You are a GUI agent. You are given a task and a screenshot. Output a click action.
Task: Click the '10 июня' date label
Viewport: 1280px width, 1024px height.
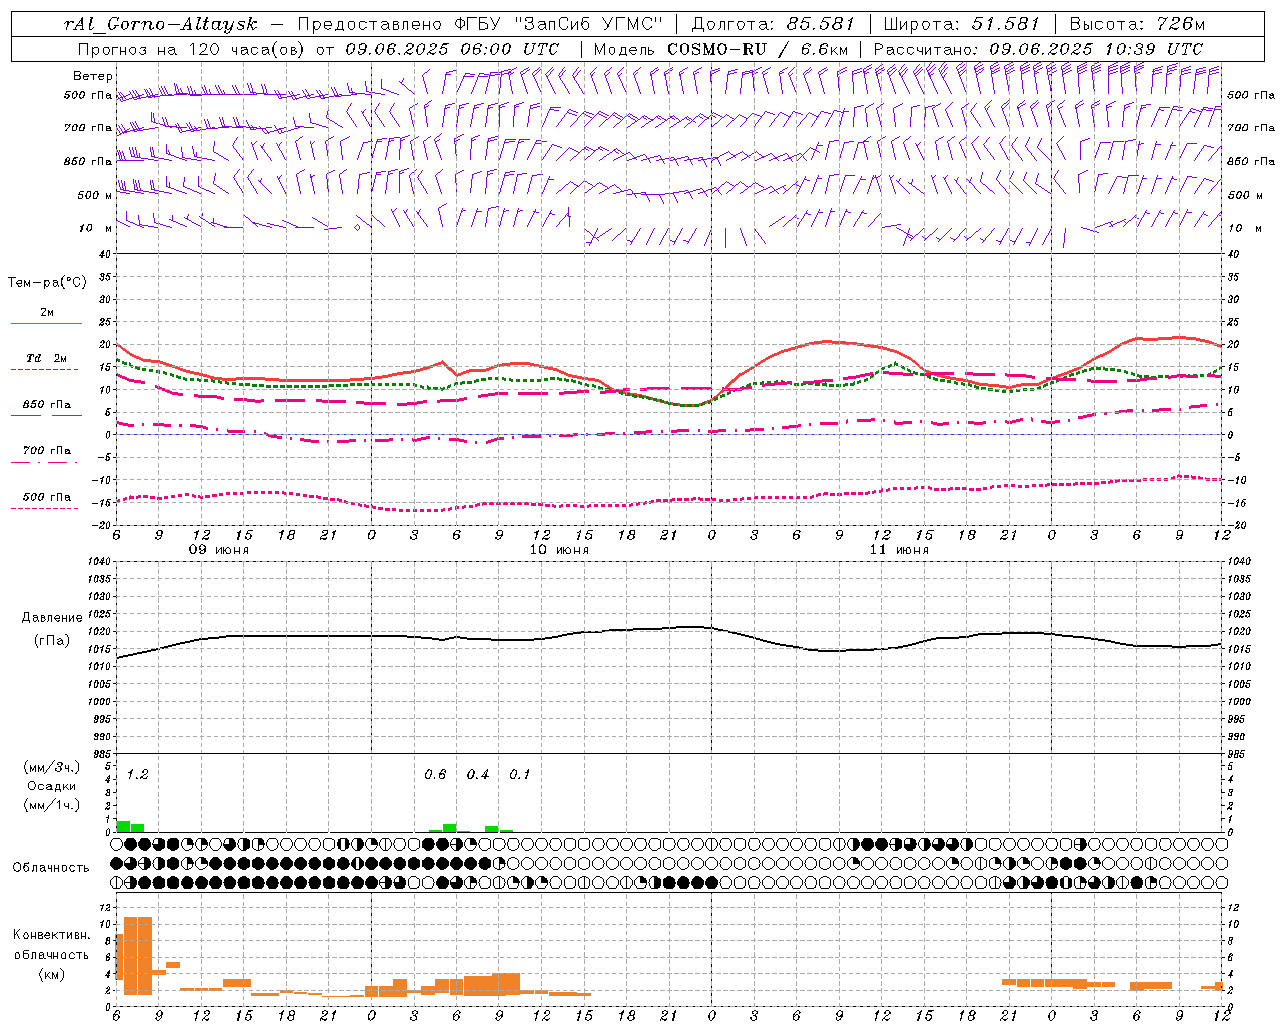(559, 550)
